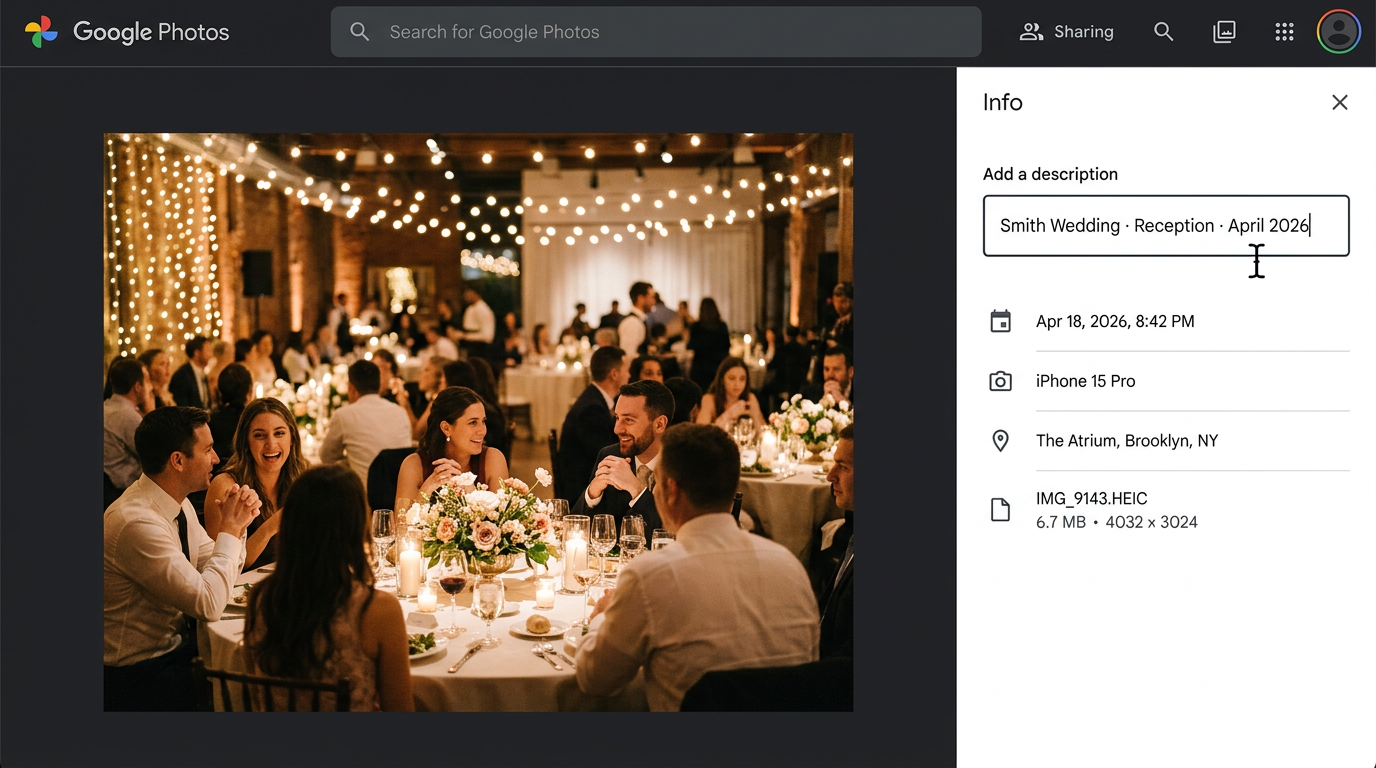
Task: Select the camera icon beside iPhone 15 Pro
Action: pyautogui.click(x=1000, y=381)
